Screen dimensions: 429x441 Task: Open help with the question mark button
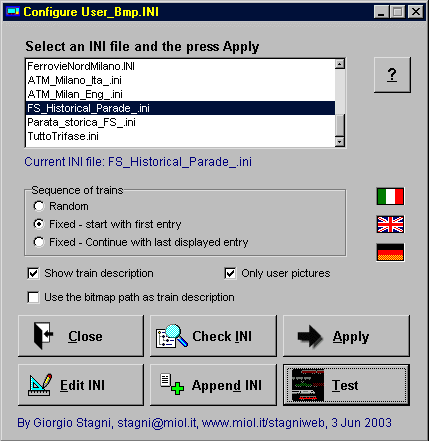tap(392, 75)
